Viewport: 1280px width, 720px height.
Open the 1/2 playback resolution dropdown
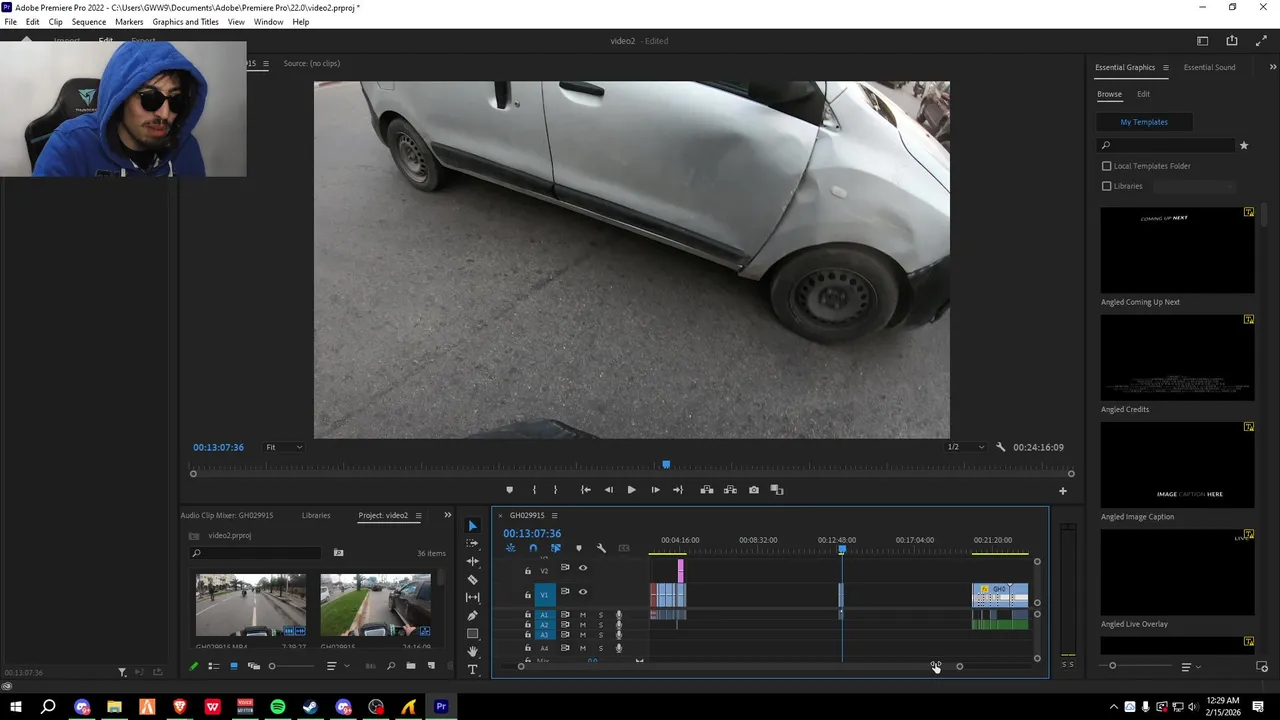coord(966,447)
